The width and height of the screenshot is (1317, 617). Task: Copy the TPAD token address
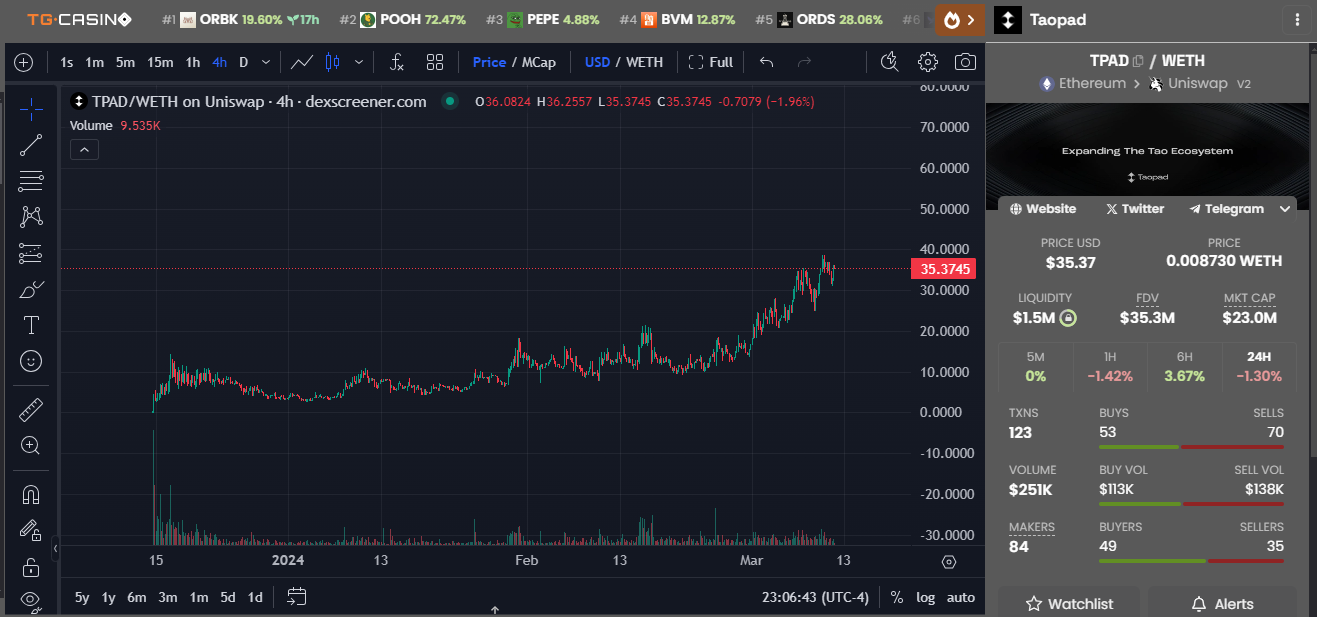tap(1138, 61)
